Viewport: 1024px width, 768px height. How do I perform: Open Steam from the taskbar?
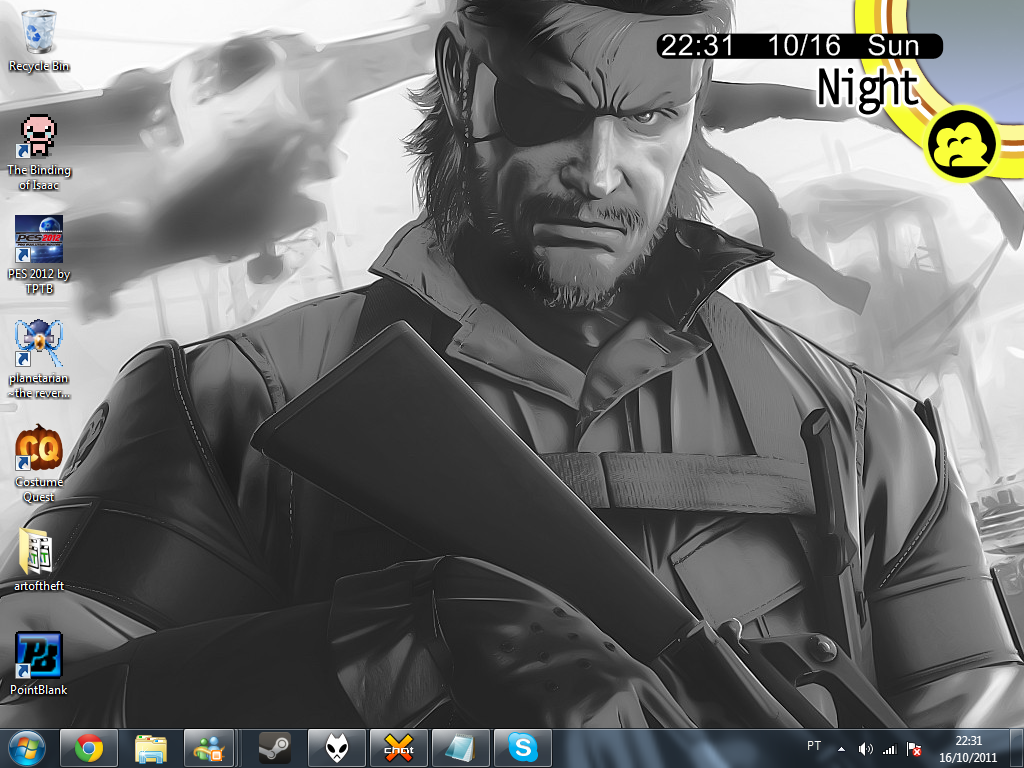click(x=275, y=748)
